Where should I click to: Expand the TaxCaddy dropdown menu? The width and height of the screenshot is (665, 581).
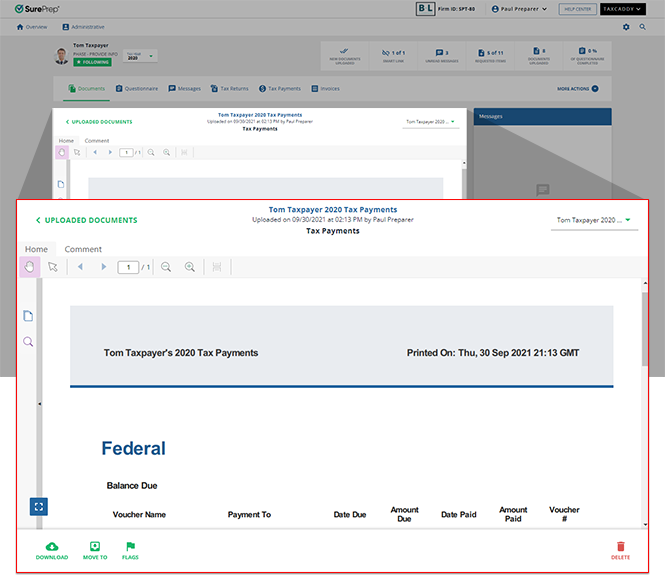pyautogui.click(x=629, y=9)
